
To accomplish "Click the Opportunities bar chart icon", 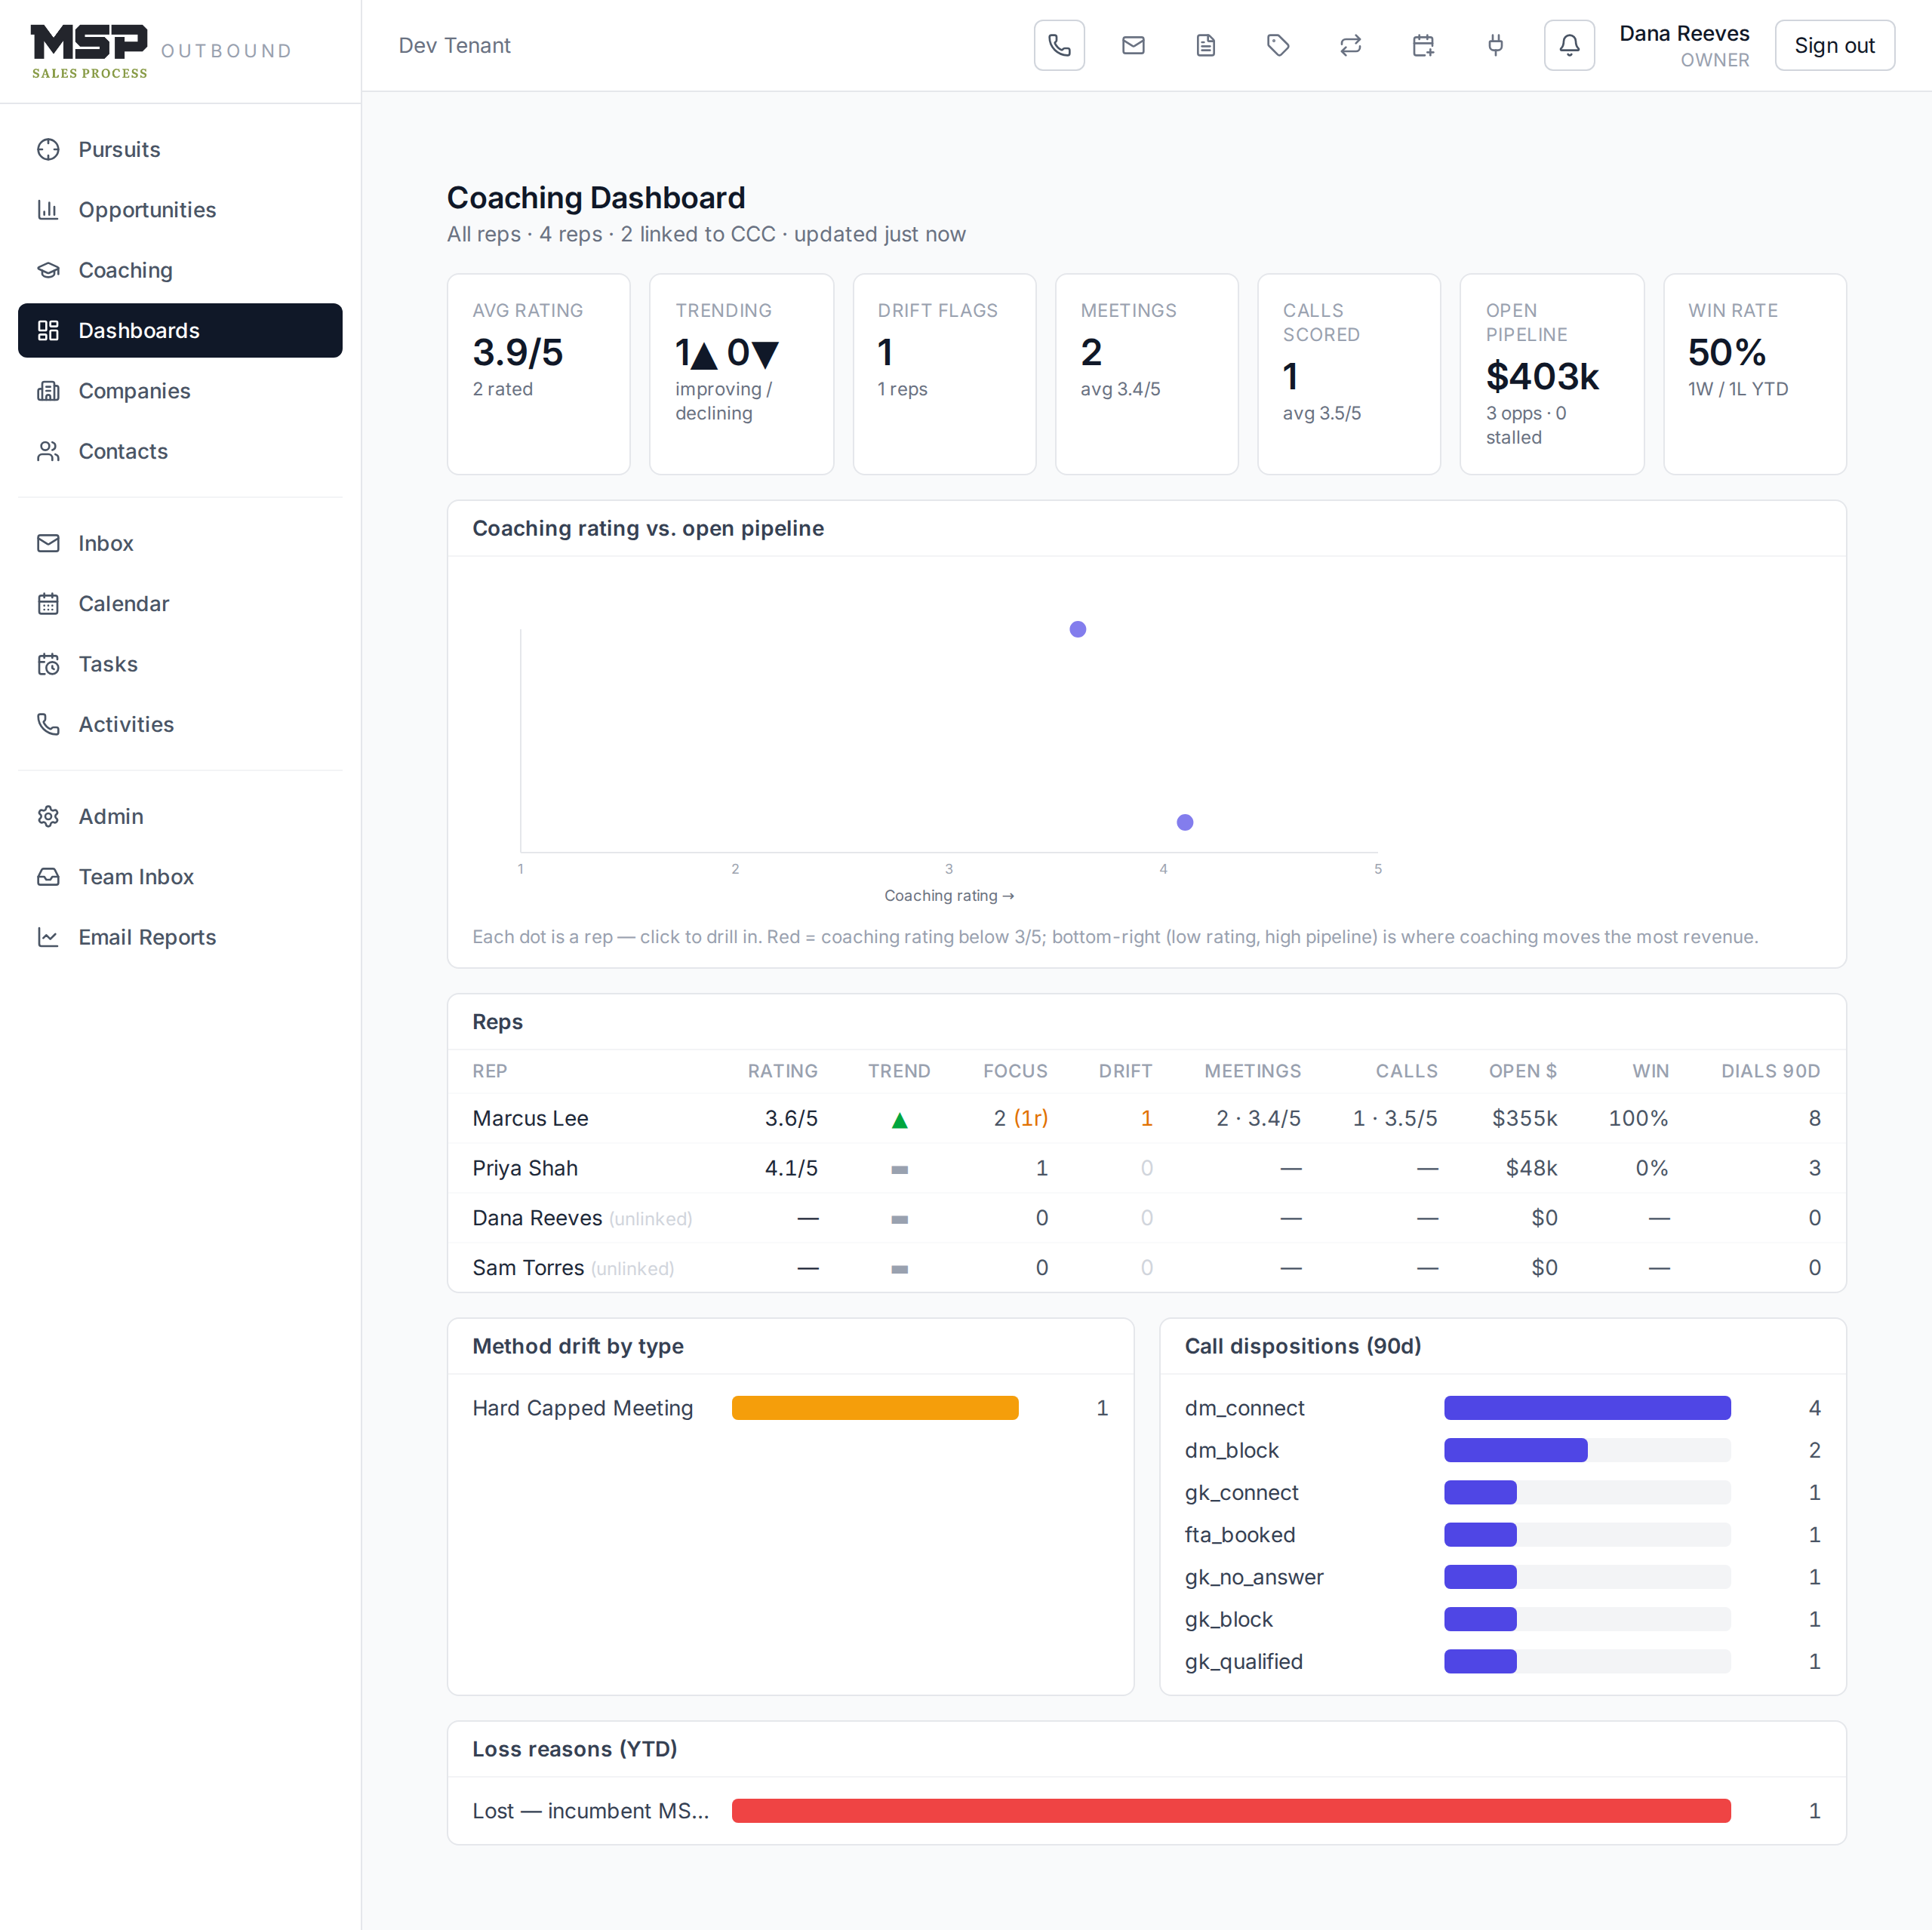I will 48,210.
